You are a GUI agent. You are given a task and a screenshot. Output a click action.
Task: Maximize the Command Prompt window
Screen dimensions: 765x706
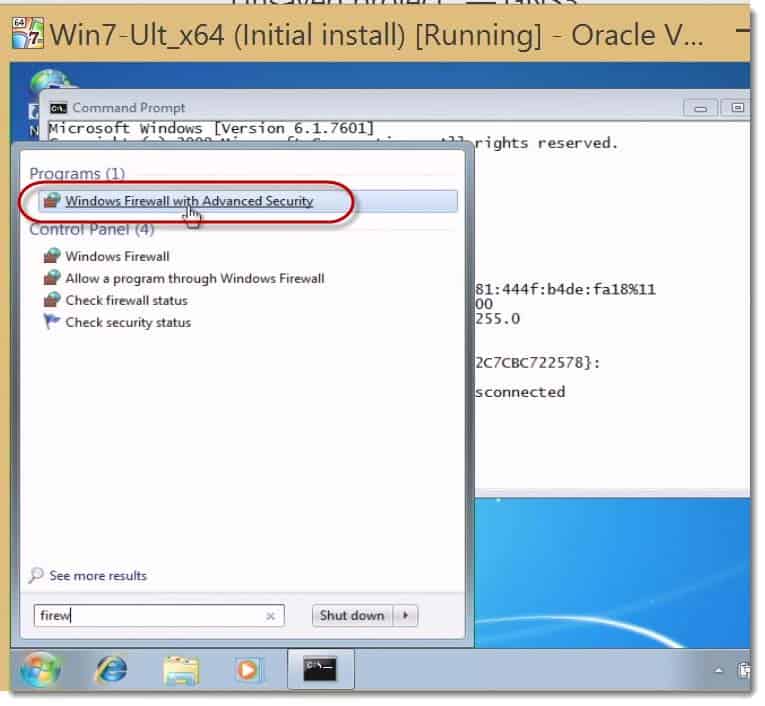coord(738,108)
